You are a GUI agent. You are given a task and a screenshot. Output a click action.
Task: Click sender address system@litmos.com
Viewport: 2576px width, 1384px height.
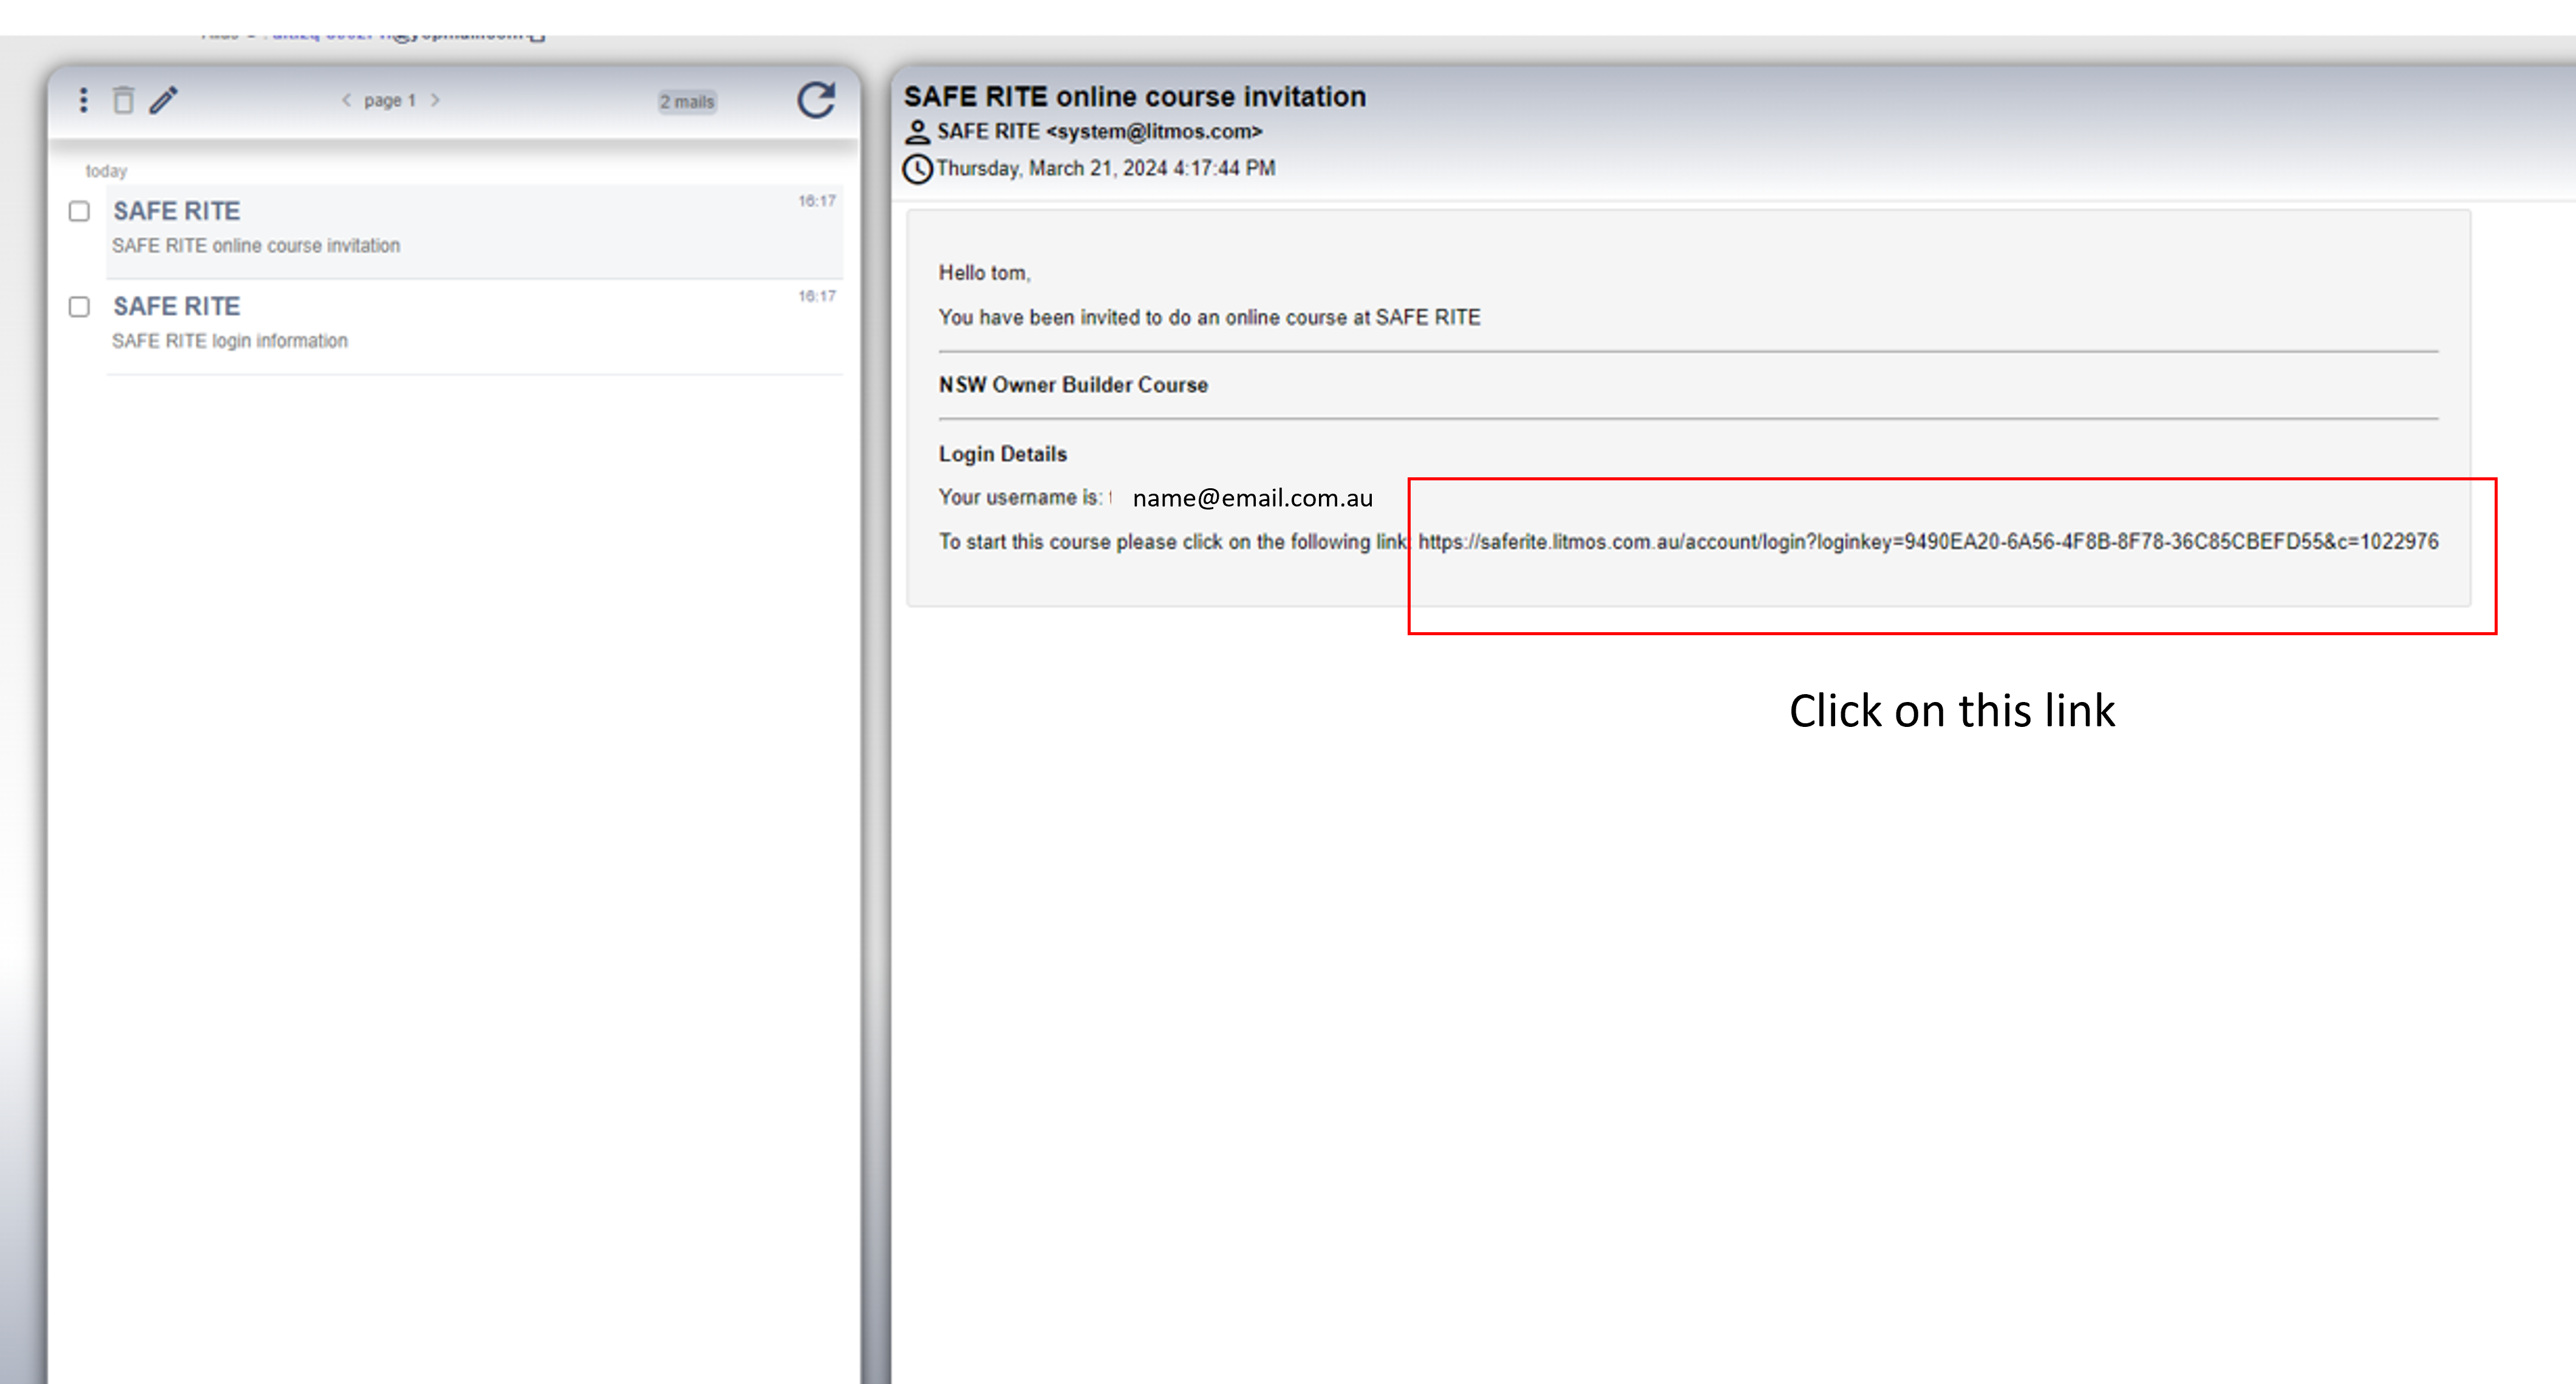(1154, 131)
